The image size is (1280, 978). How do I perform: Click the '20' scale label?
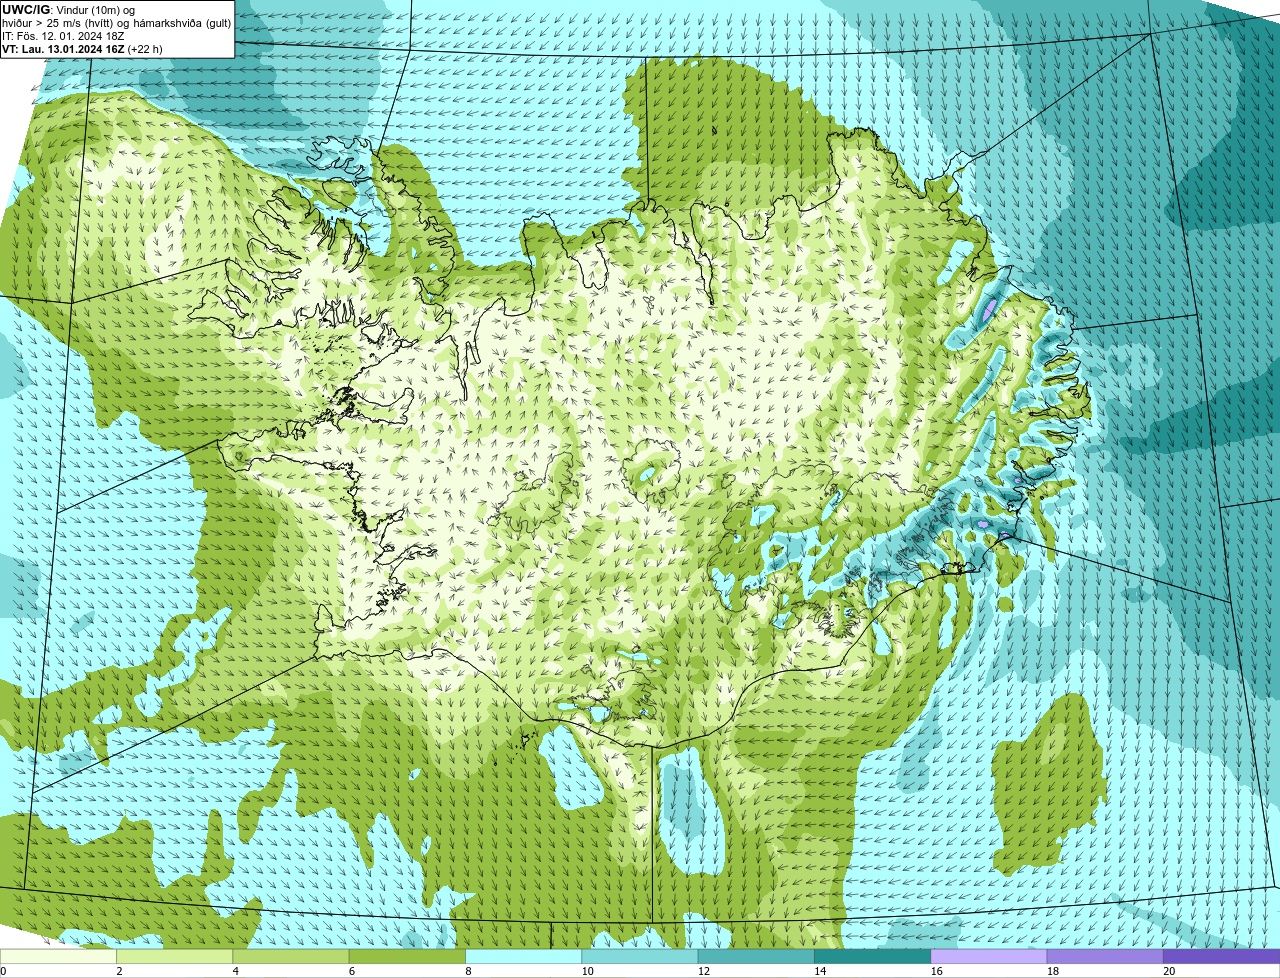(x=1169, y=971)
